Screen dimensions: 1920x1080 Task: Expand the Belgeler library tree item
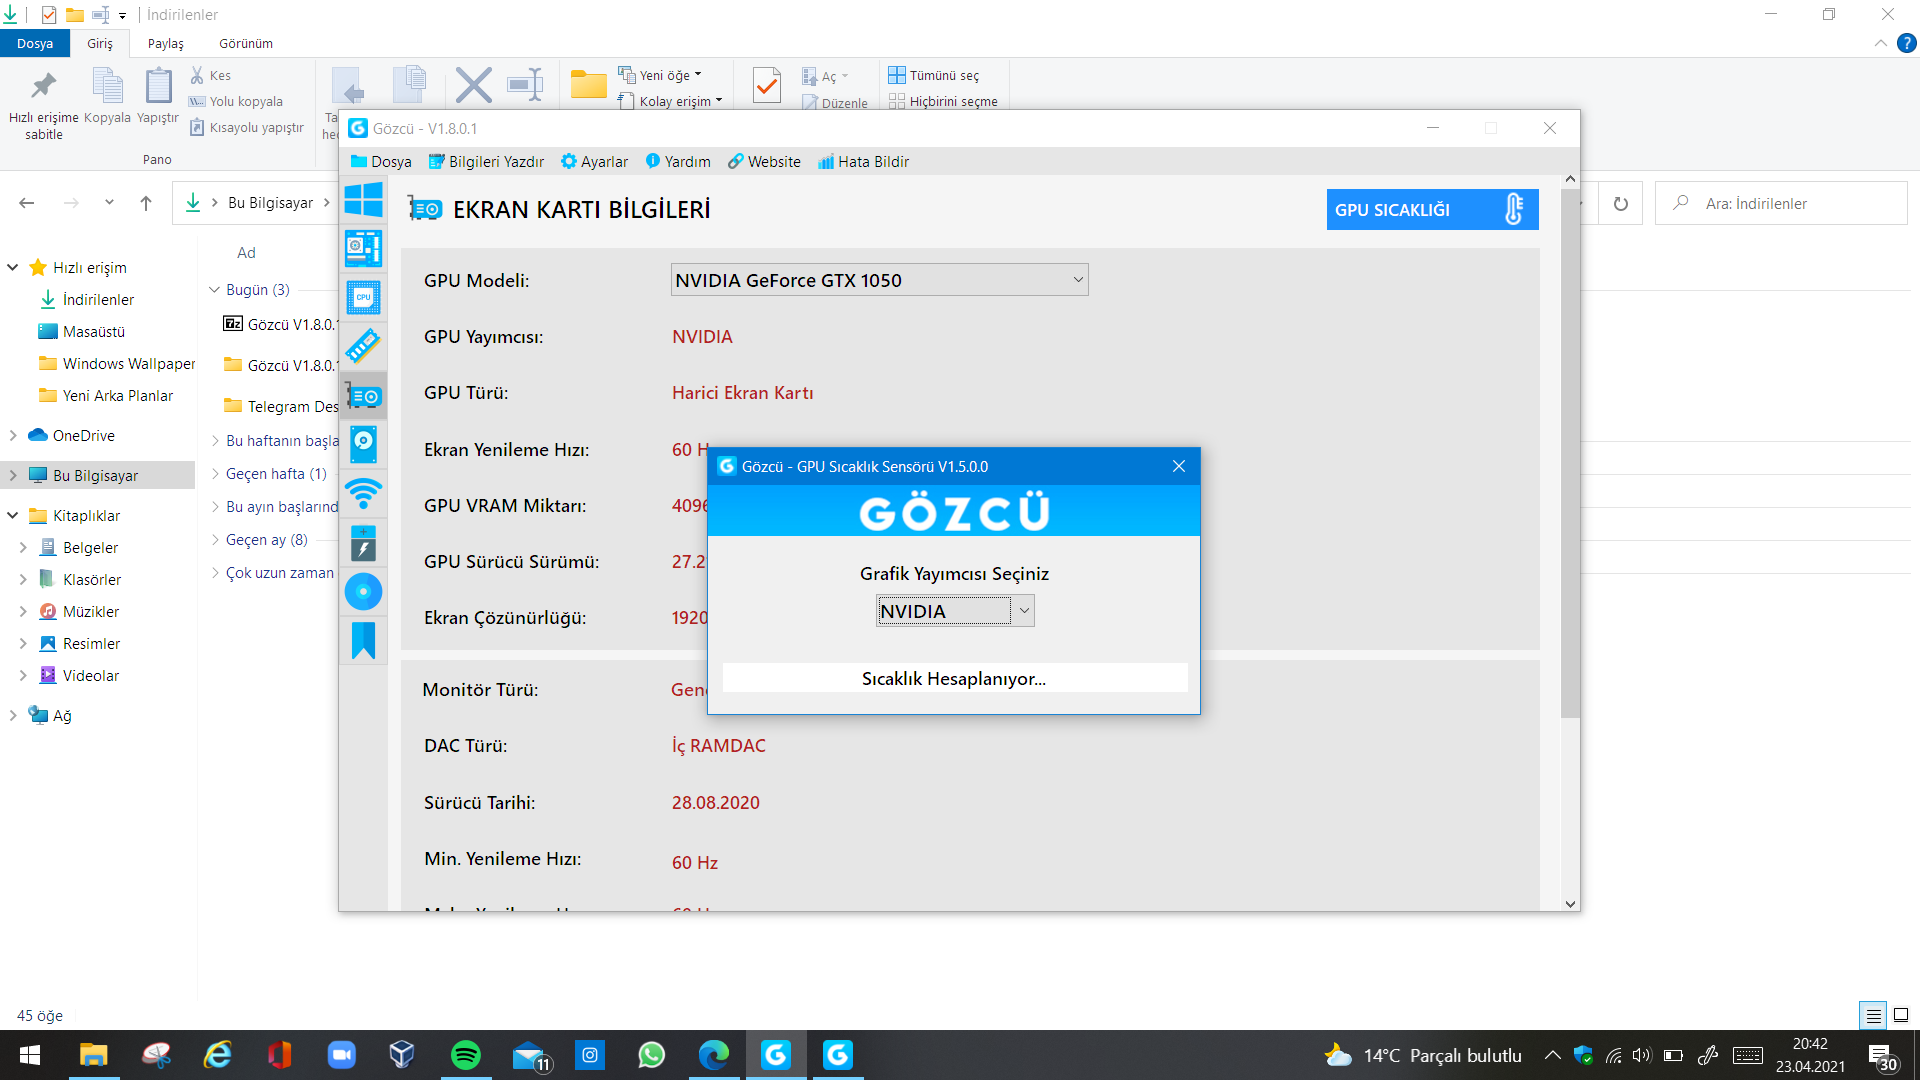(x=23, y=548)
